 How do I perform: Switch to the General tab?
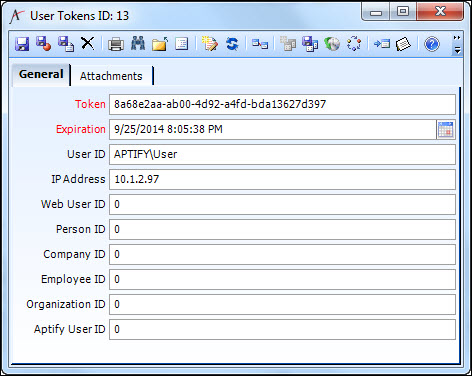pos(41,74)
